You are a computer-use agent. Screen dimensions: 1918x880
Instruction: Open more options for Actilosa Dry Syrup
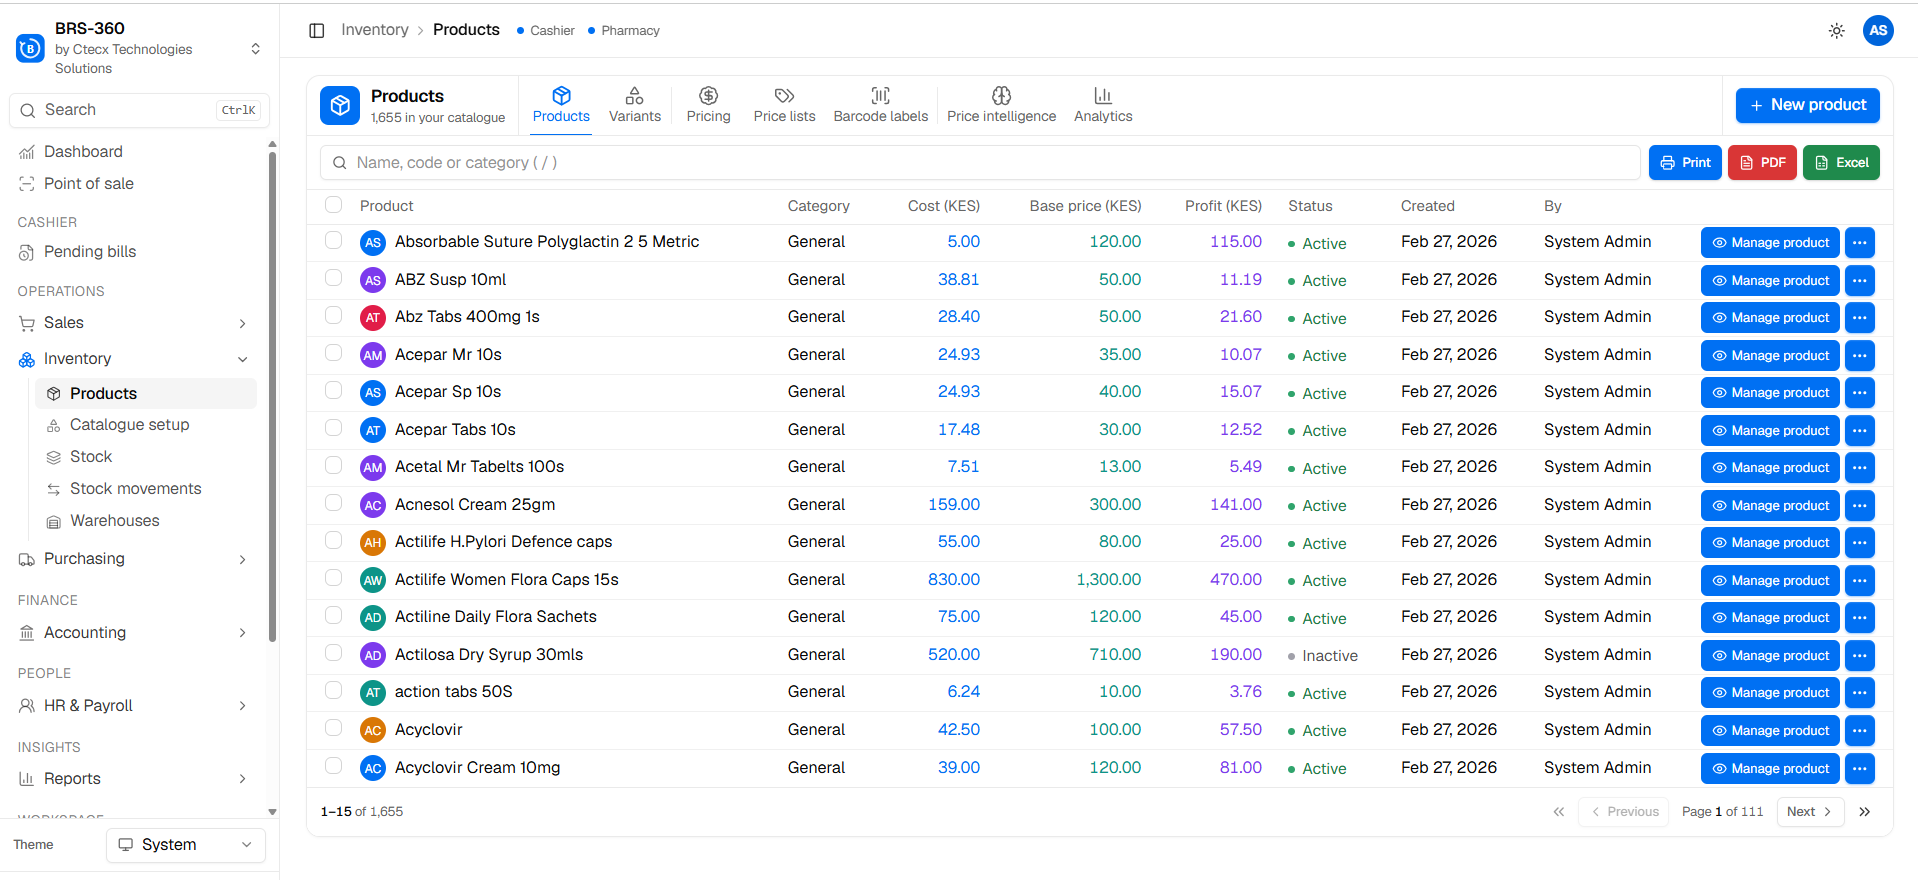[x=1860, y=656]
